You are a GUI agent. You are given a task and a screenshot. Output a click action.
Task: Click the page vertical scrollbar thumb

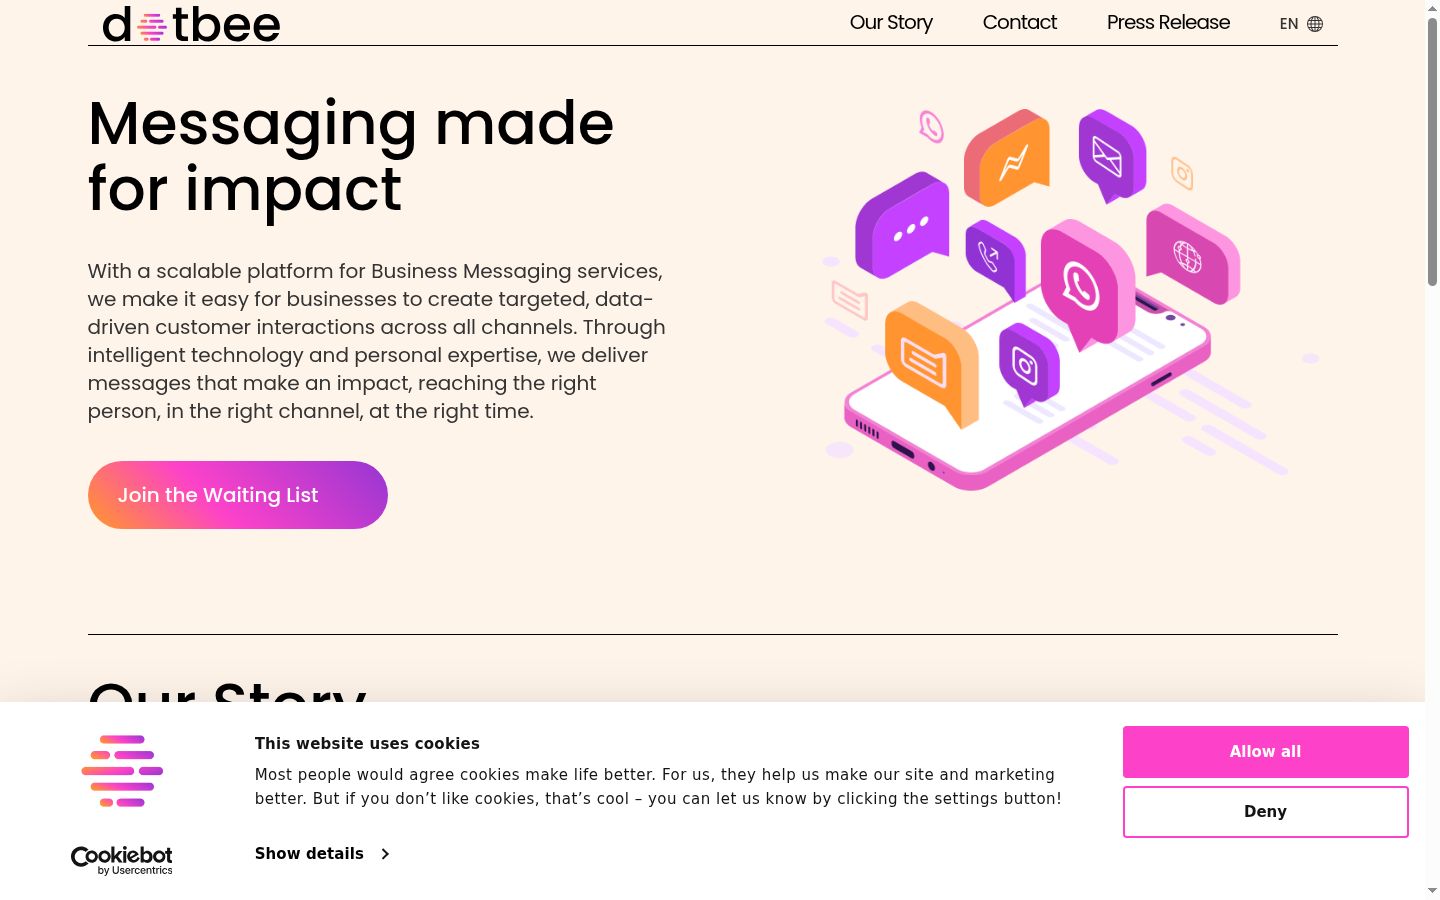pyautogui.click(x=1432, y=152)
